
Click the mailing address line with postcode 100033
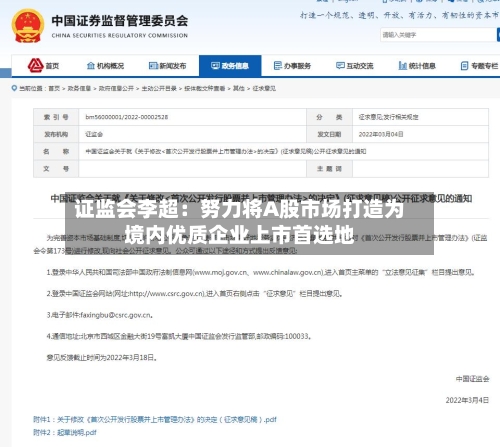coord(179,336)
